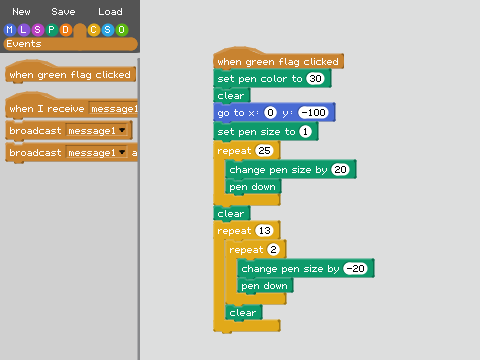The width and height of the screenshot is (480, 360).
Task: Edit the pen size value 1
Action: 305,132
